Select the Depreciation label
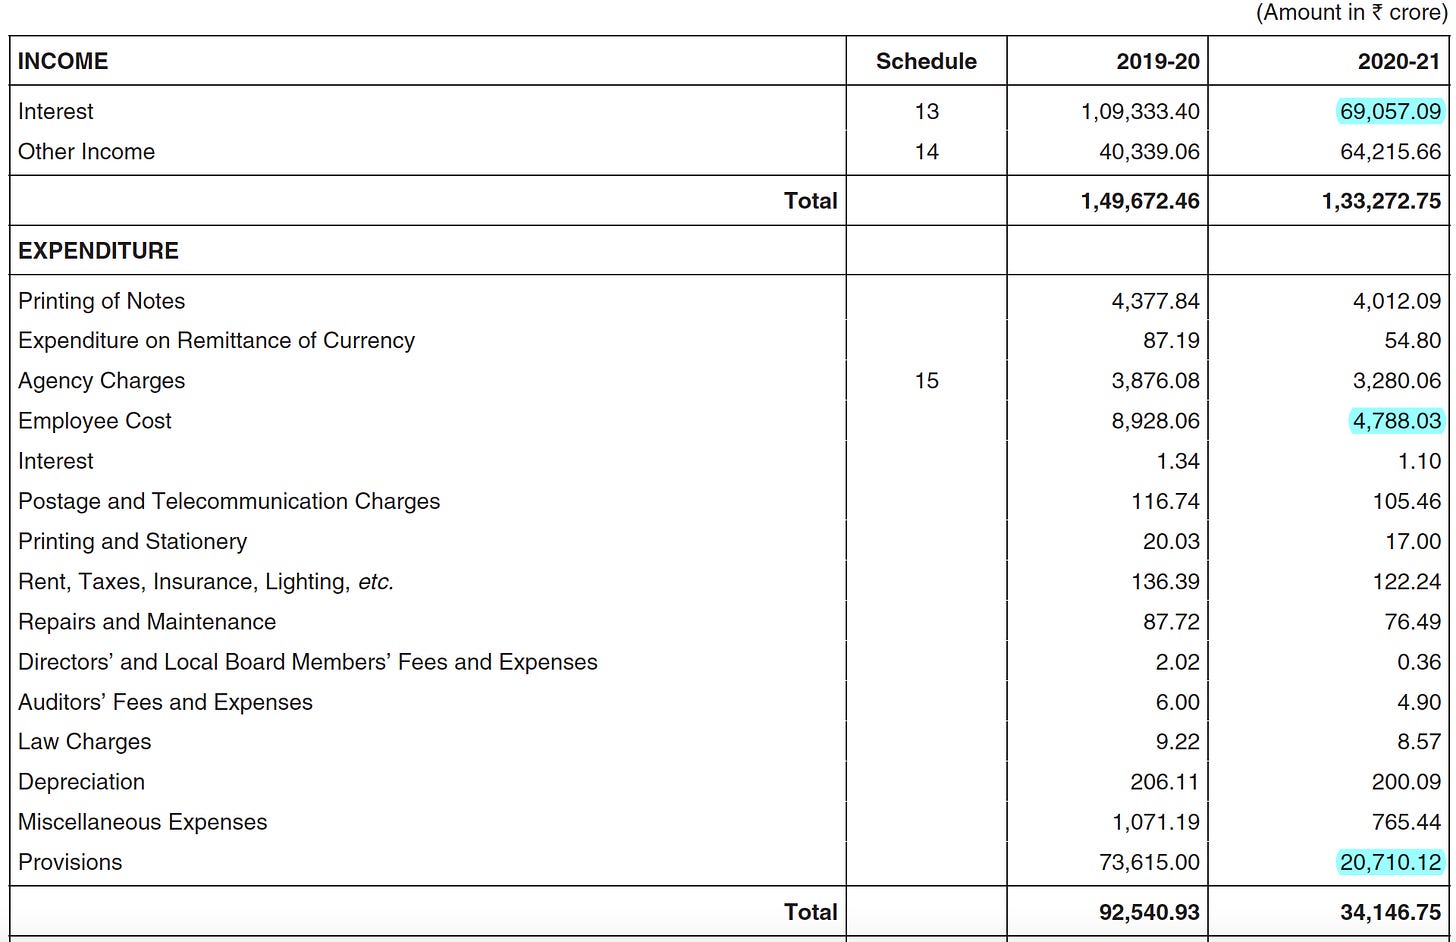The width and height of the screenshot is (1456, 942). [x=81, y=782]
